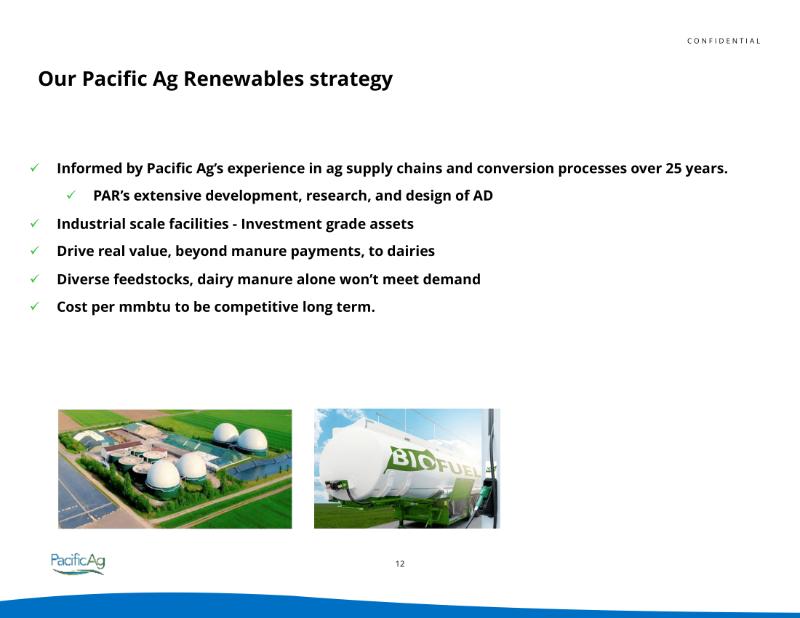Click the slide title "Our Pacific Ag Renewables strategy"

215,79
